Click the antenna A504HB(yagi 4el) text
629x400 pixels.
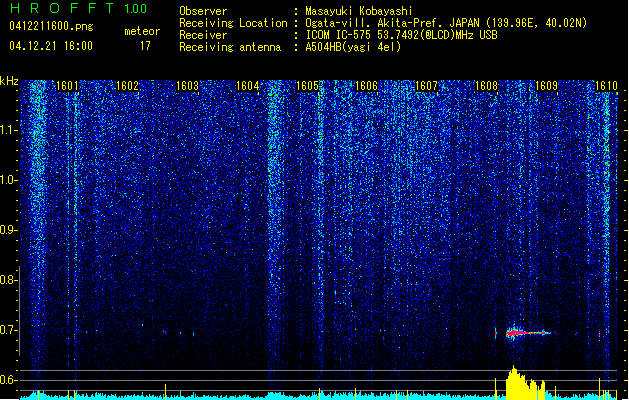(353, 47)
